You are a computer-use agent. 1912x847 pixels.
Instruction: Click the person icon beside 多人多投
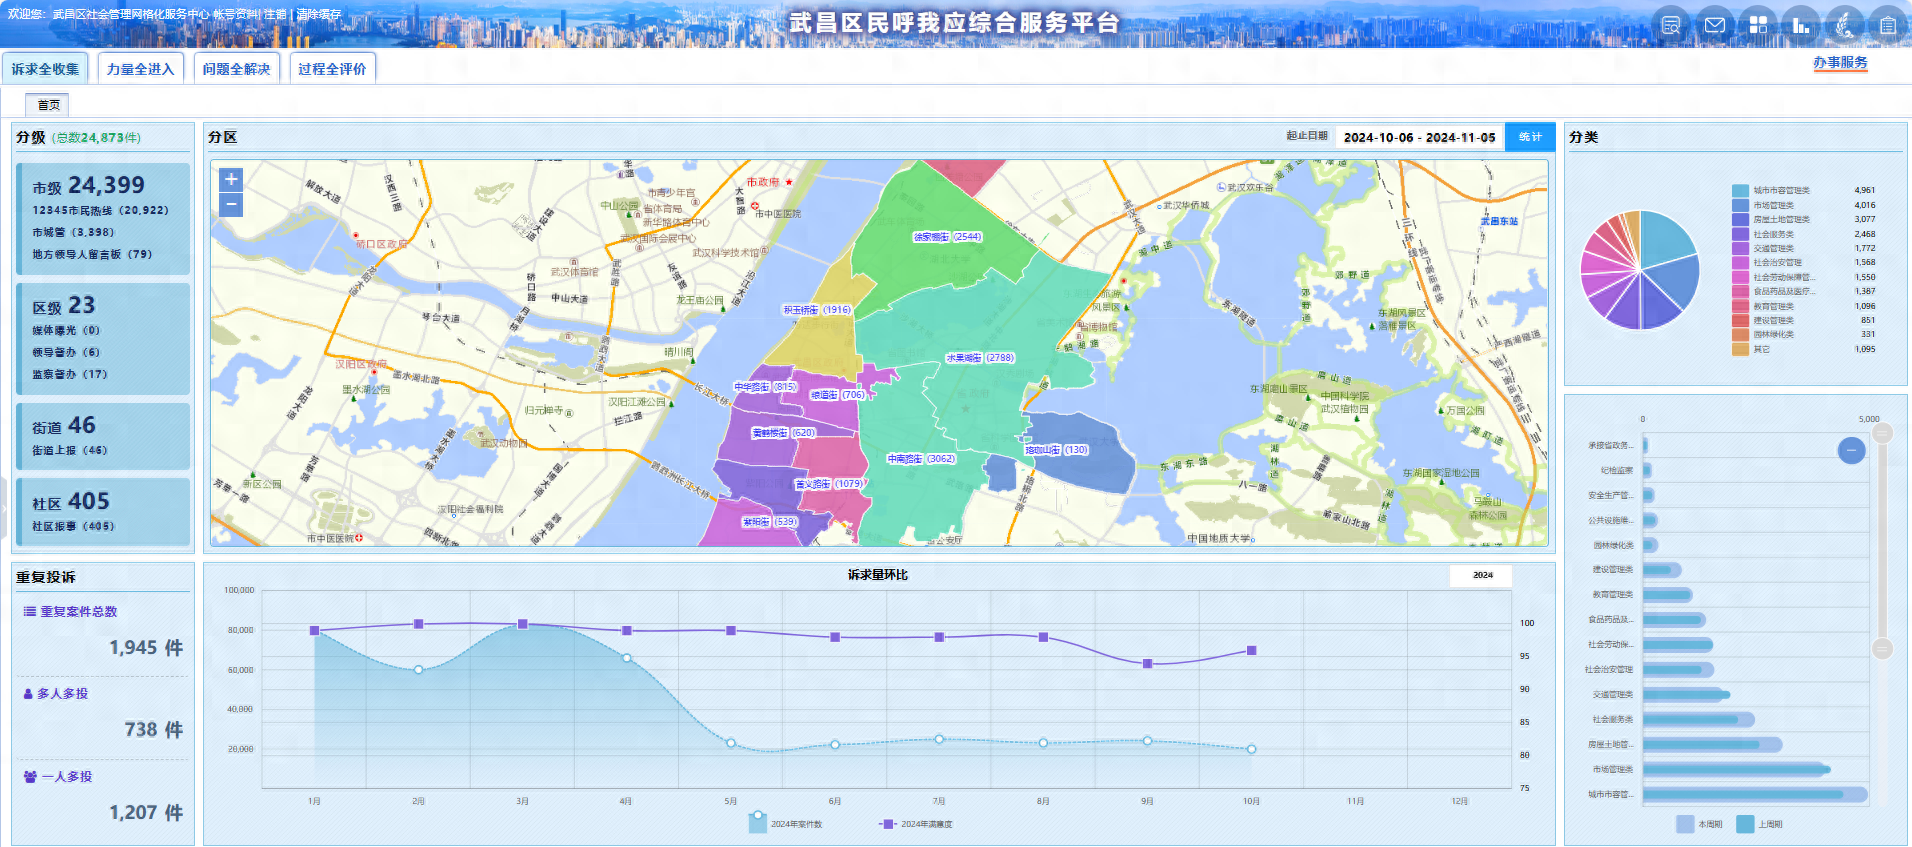(x=28, y=693)
